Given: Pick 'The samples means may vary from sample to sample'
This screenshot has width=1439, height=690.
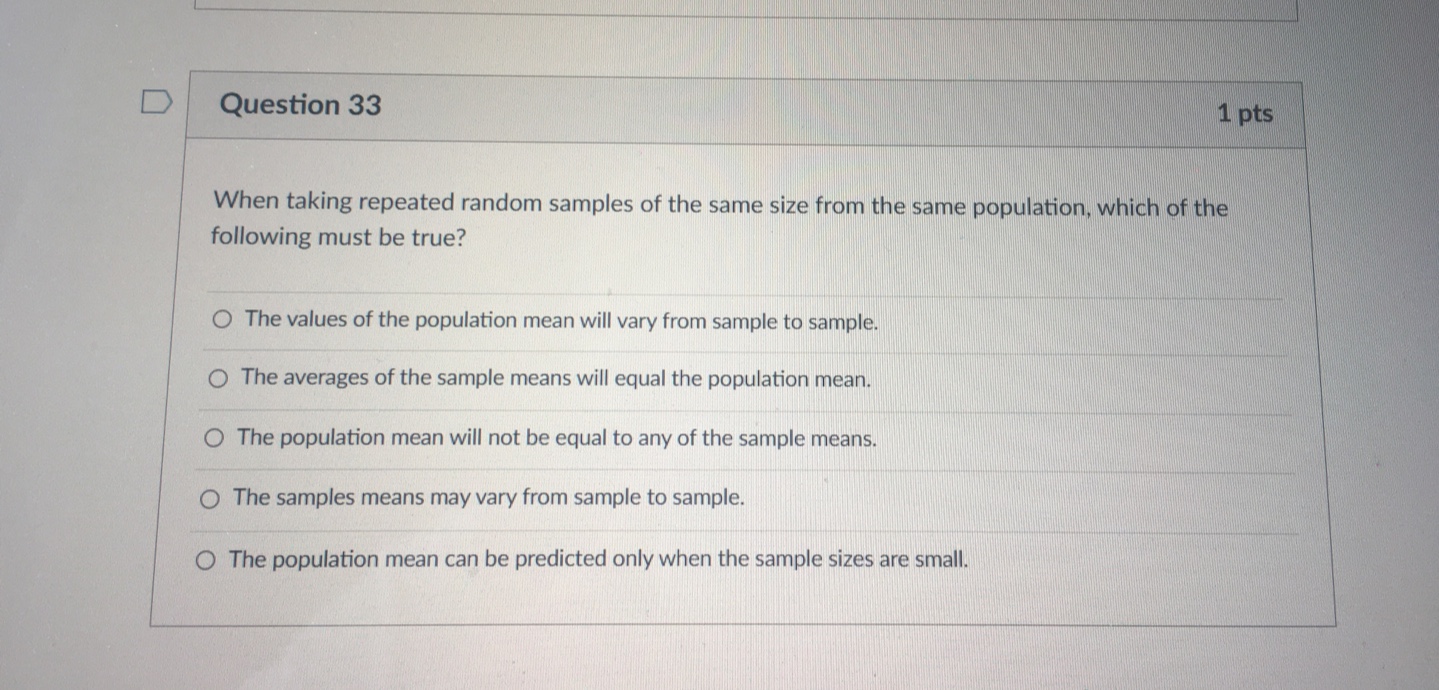Looking at the screenshot, I should [208, 497].
